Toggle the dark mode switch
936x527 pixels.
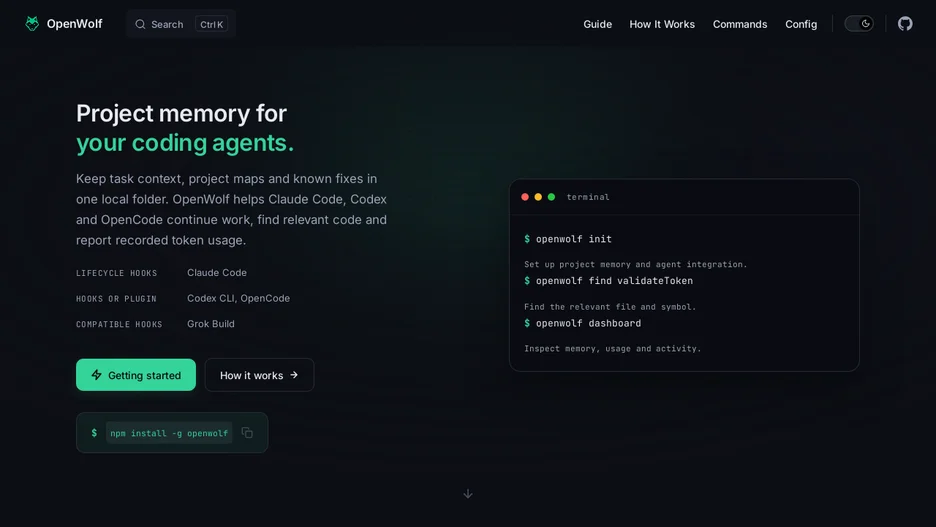(859, 24)
